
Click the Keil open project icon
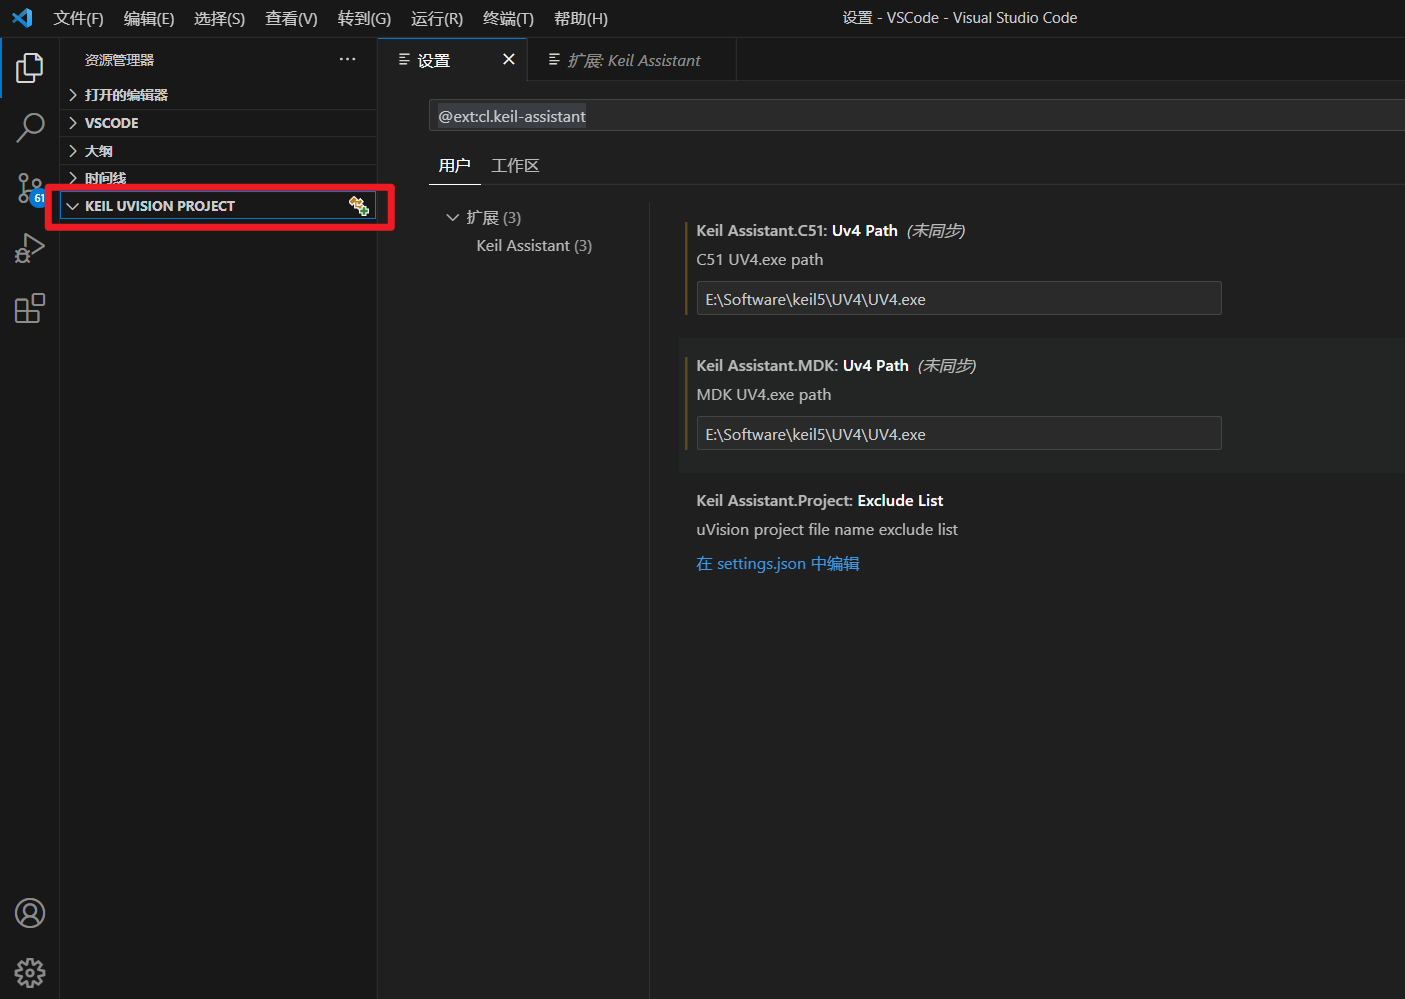pos(359,206)
